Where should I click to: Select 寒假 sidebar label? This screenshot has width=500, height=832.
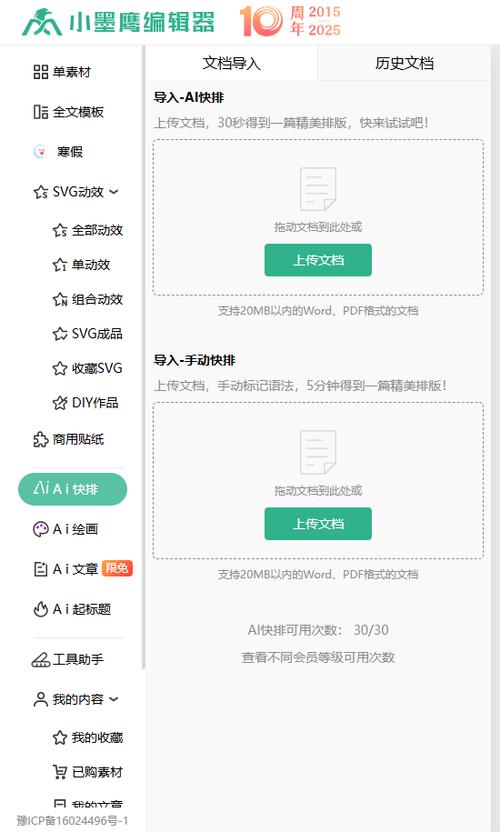[70, 152]
